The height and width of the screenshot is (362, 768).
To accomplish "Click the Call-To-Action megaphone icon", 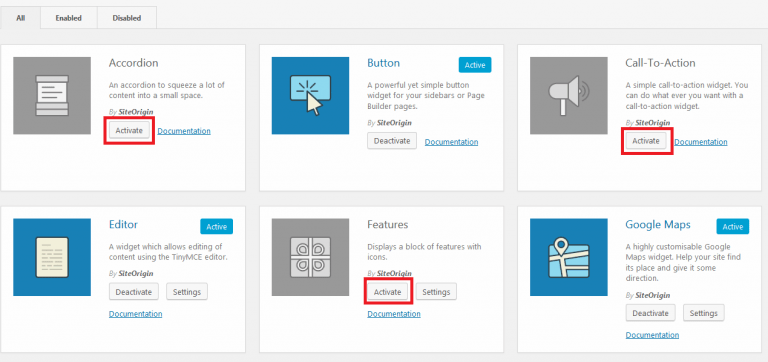I will pos(569,96).
